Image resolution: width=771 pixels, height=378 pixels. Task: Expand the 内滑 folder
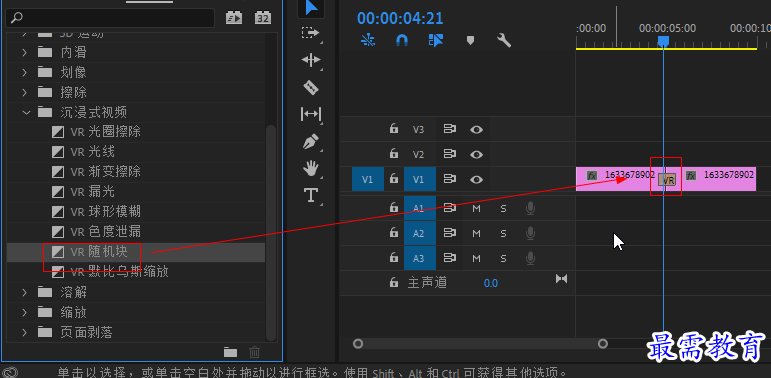pos(25,52)
